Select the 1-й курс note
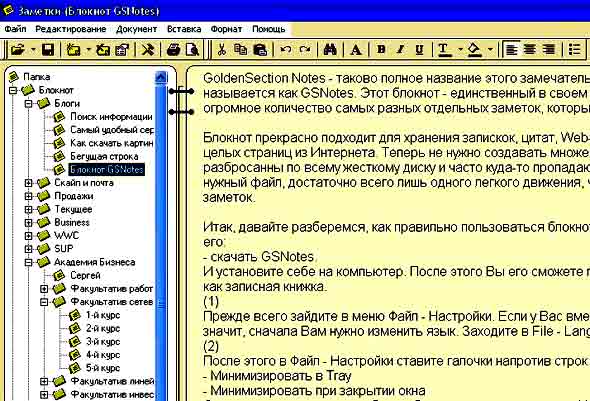 103,315
